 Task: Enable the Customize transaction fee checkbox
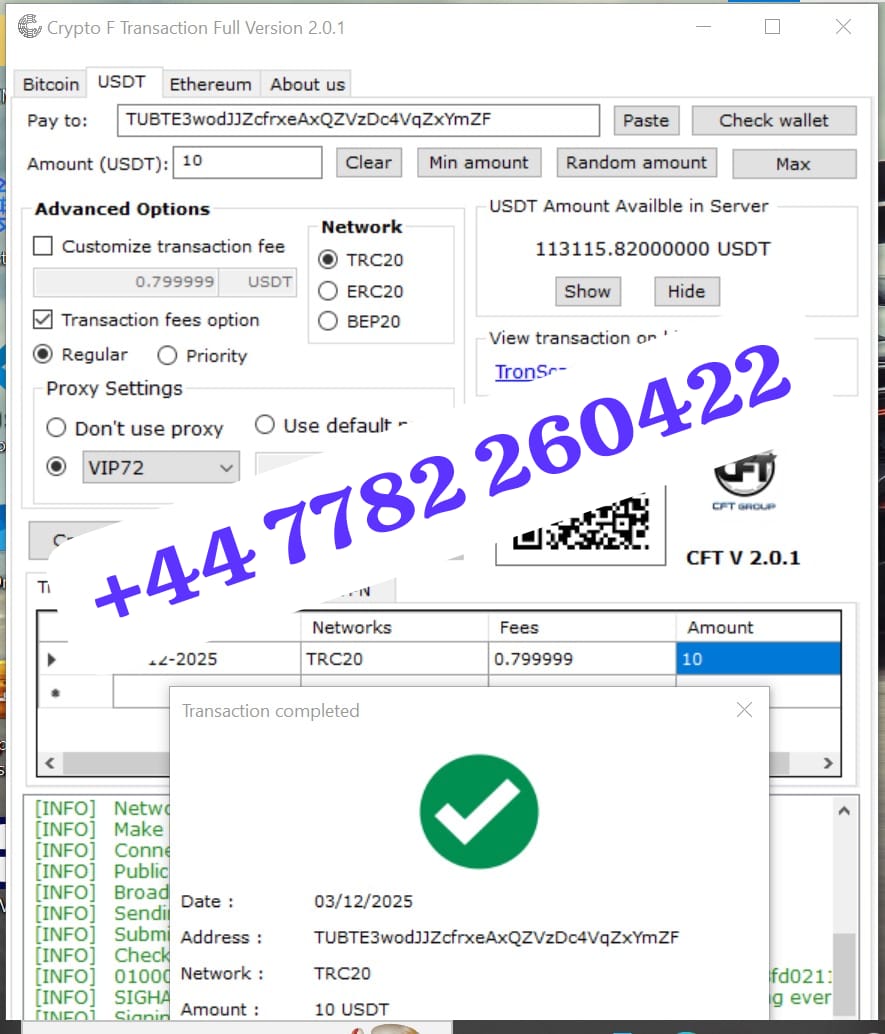coord(43,246)
